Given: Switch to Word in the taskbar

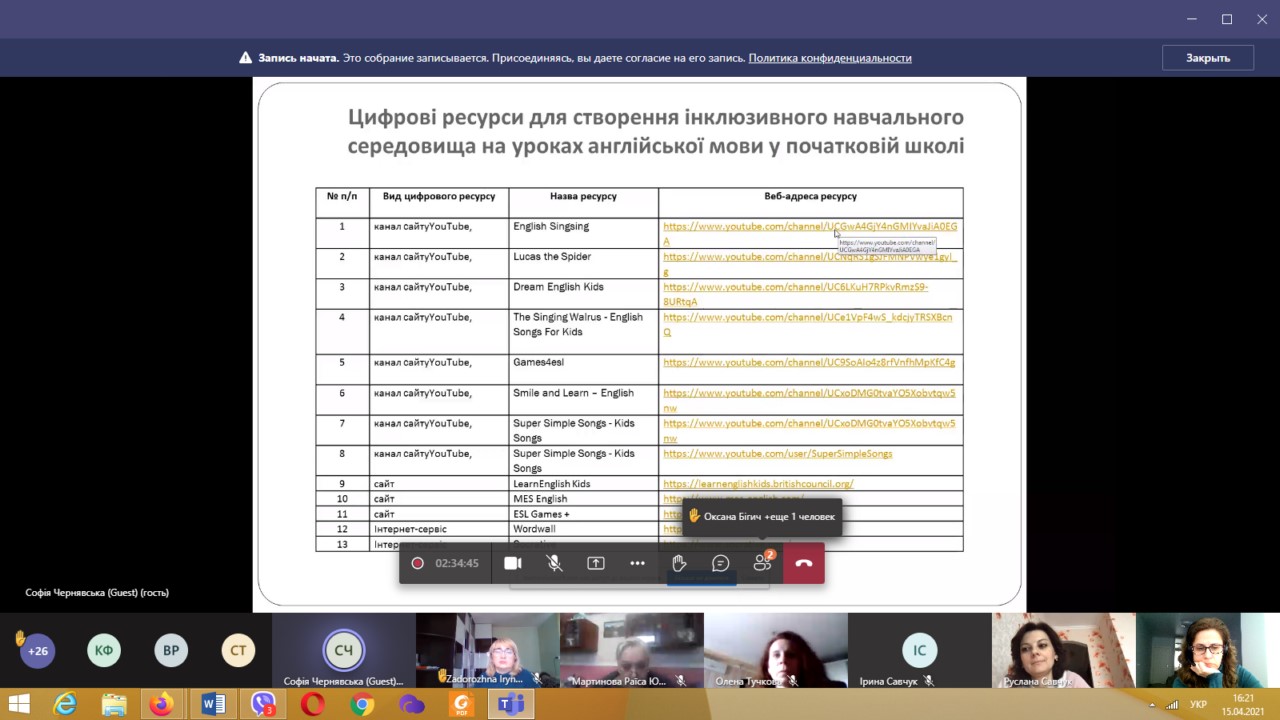Looking at the screenshot, I should pos(213,705).
